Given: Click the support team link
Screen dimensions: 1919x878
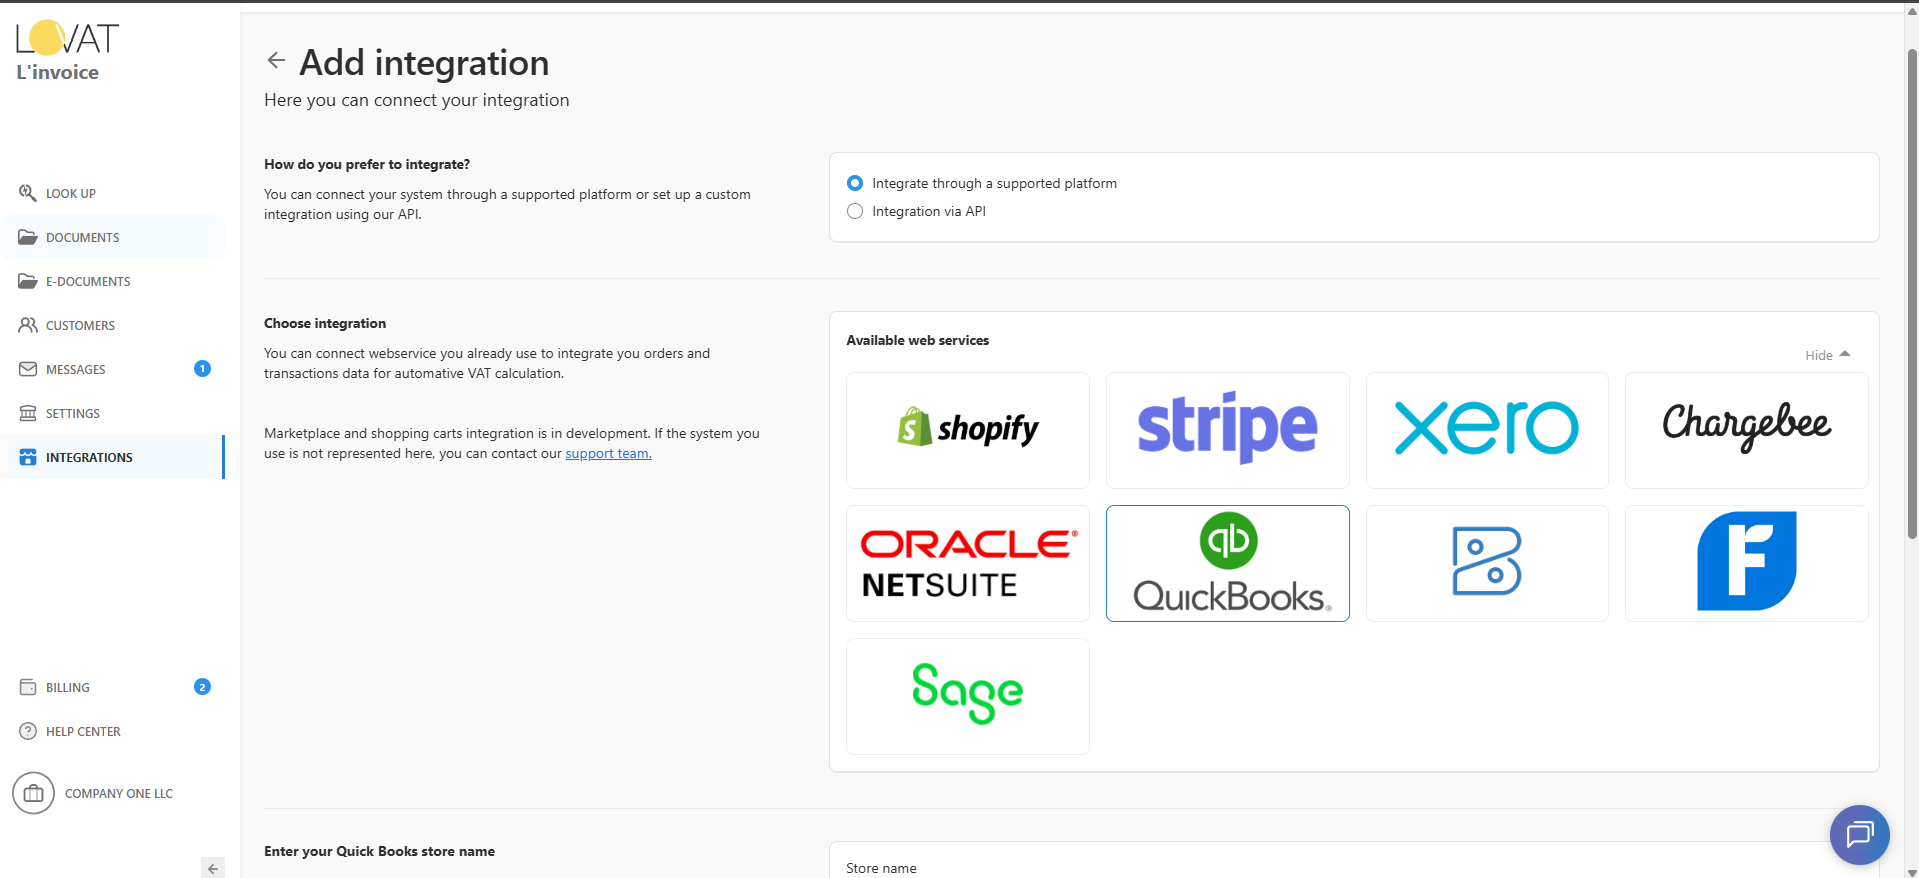Looking at the screenshot, I should [608, 453].
